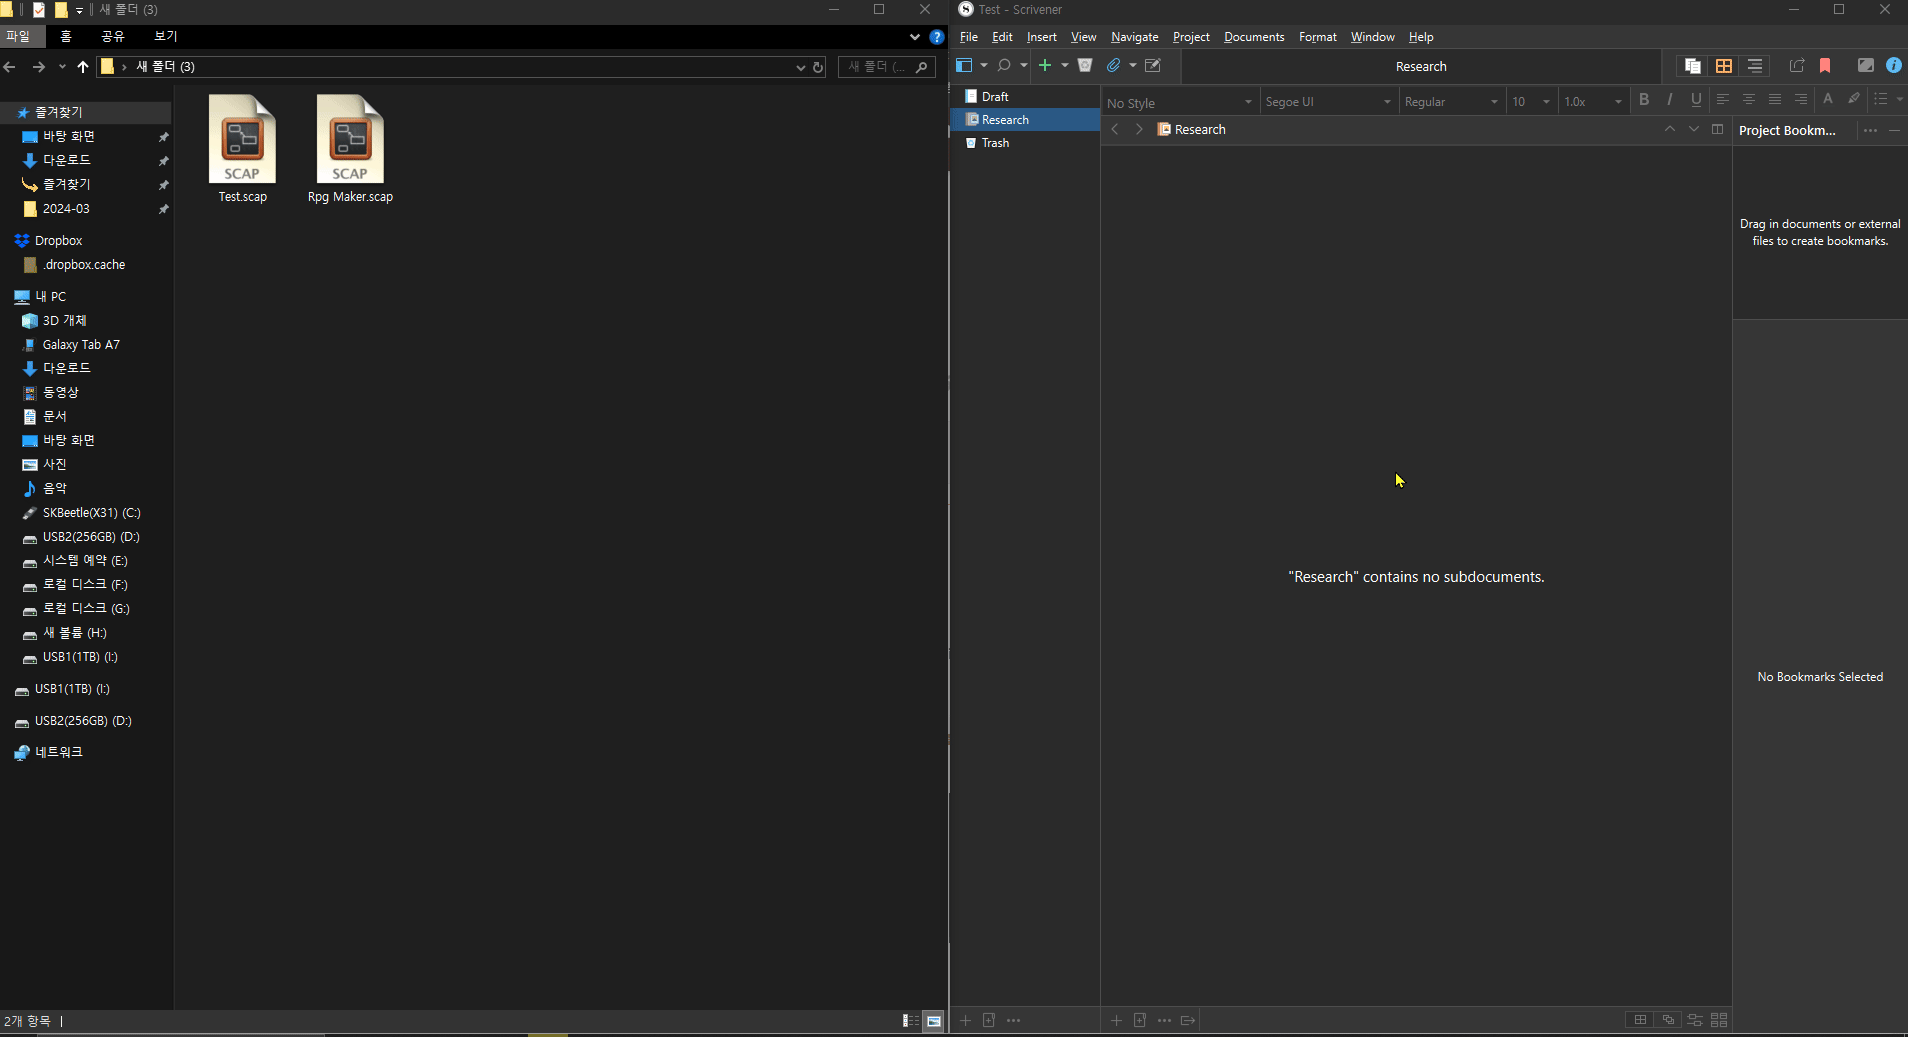The width and height of the screenshot is (1908, 1037).
Task: Open the No Style paragraph style dropdown
Action: pos(1178,101)
